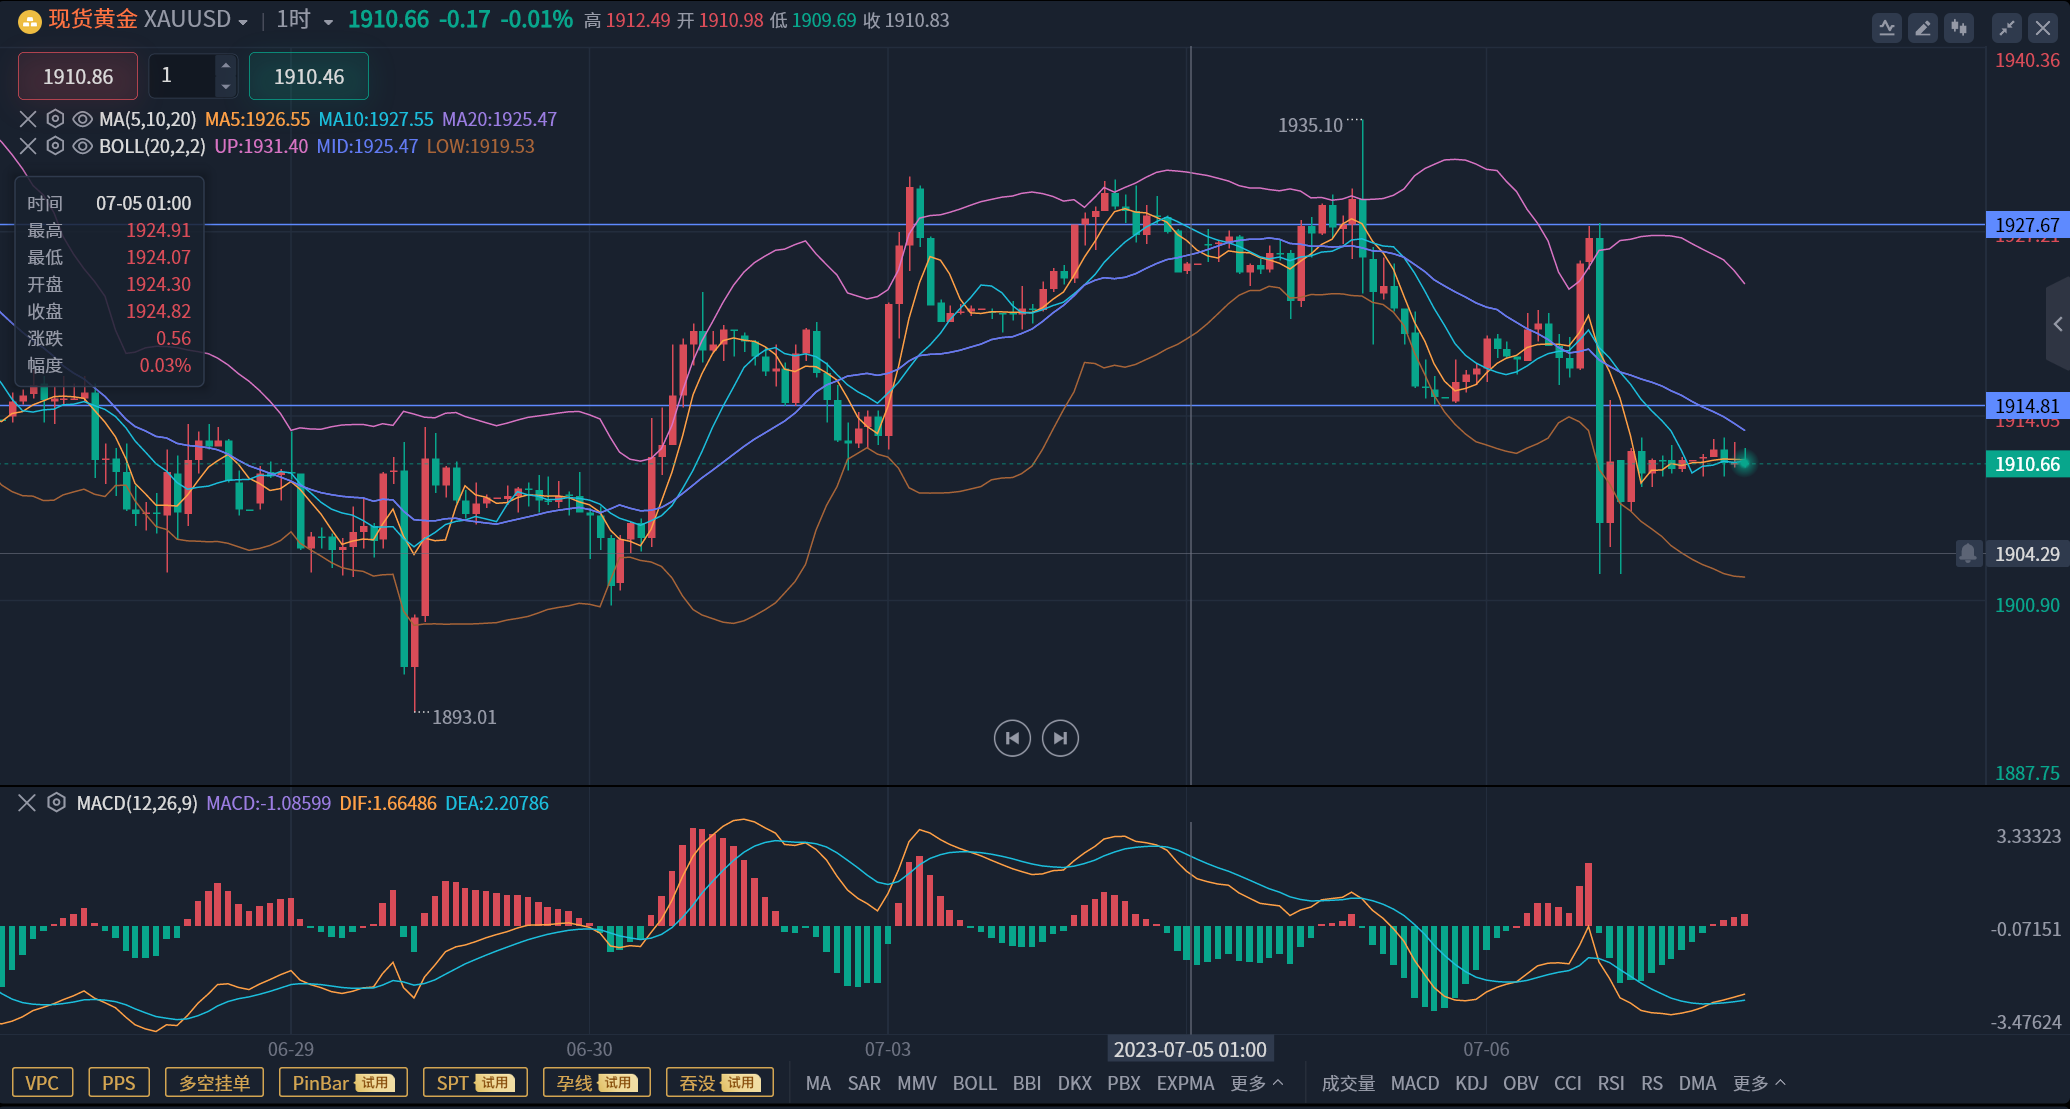Click the chart type line icon
Viewport: 2070px width, 1109px height.
click(x=1887, y=28)
